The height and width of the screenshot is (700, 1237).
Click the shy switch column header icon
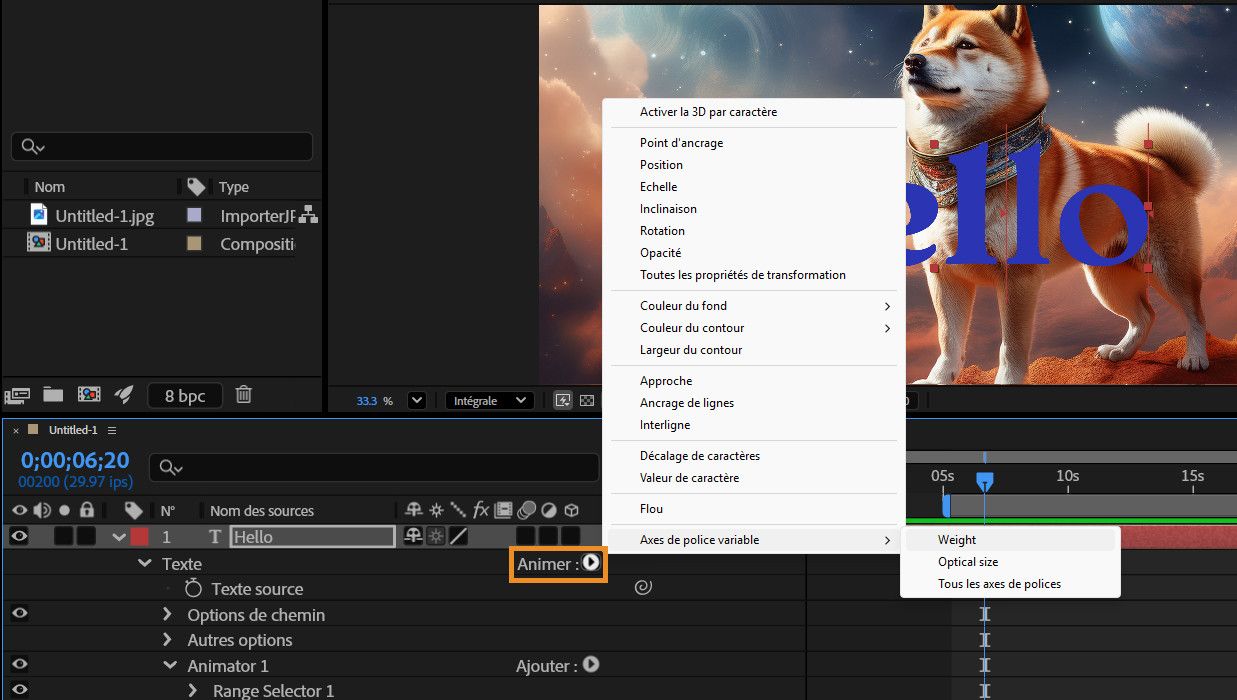pyautogui.click(x=414, y=509)
